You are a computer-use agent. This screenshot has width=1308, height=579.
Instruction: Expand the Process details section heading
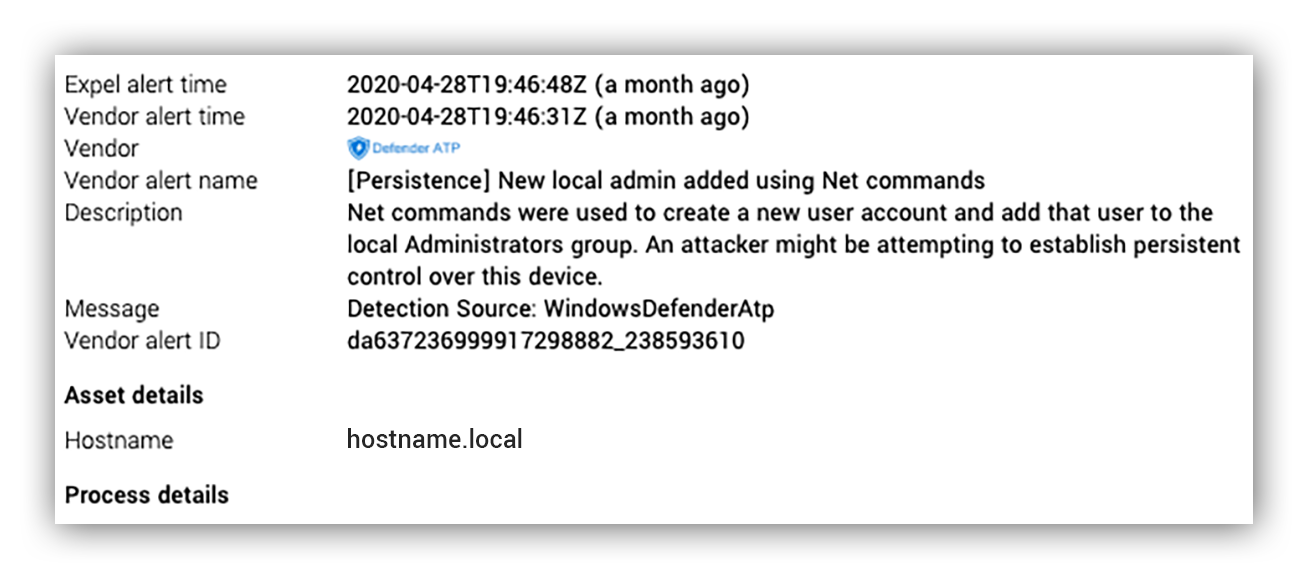(x=146, y=495)
